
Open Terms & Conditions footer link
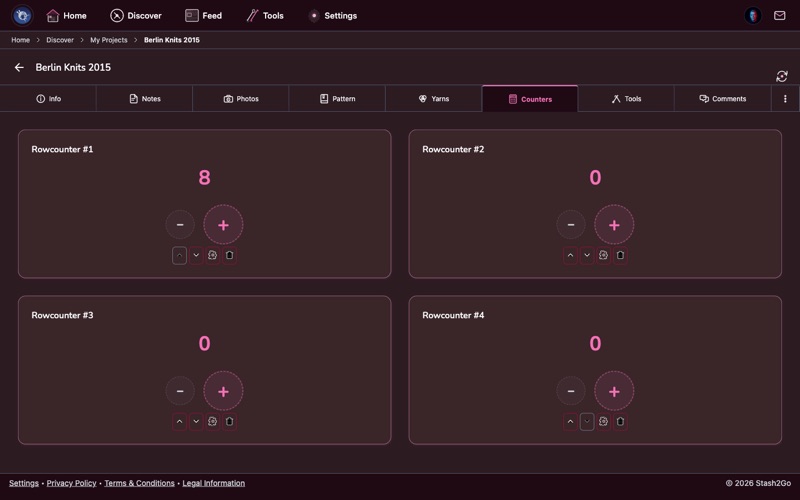pos(139,483)
